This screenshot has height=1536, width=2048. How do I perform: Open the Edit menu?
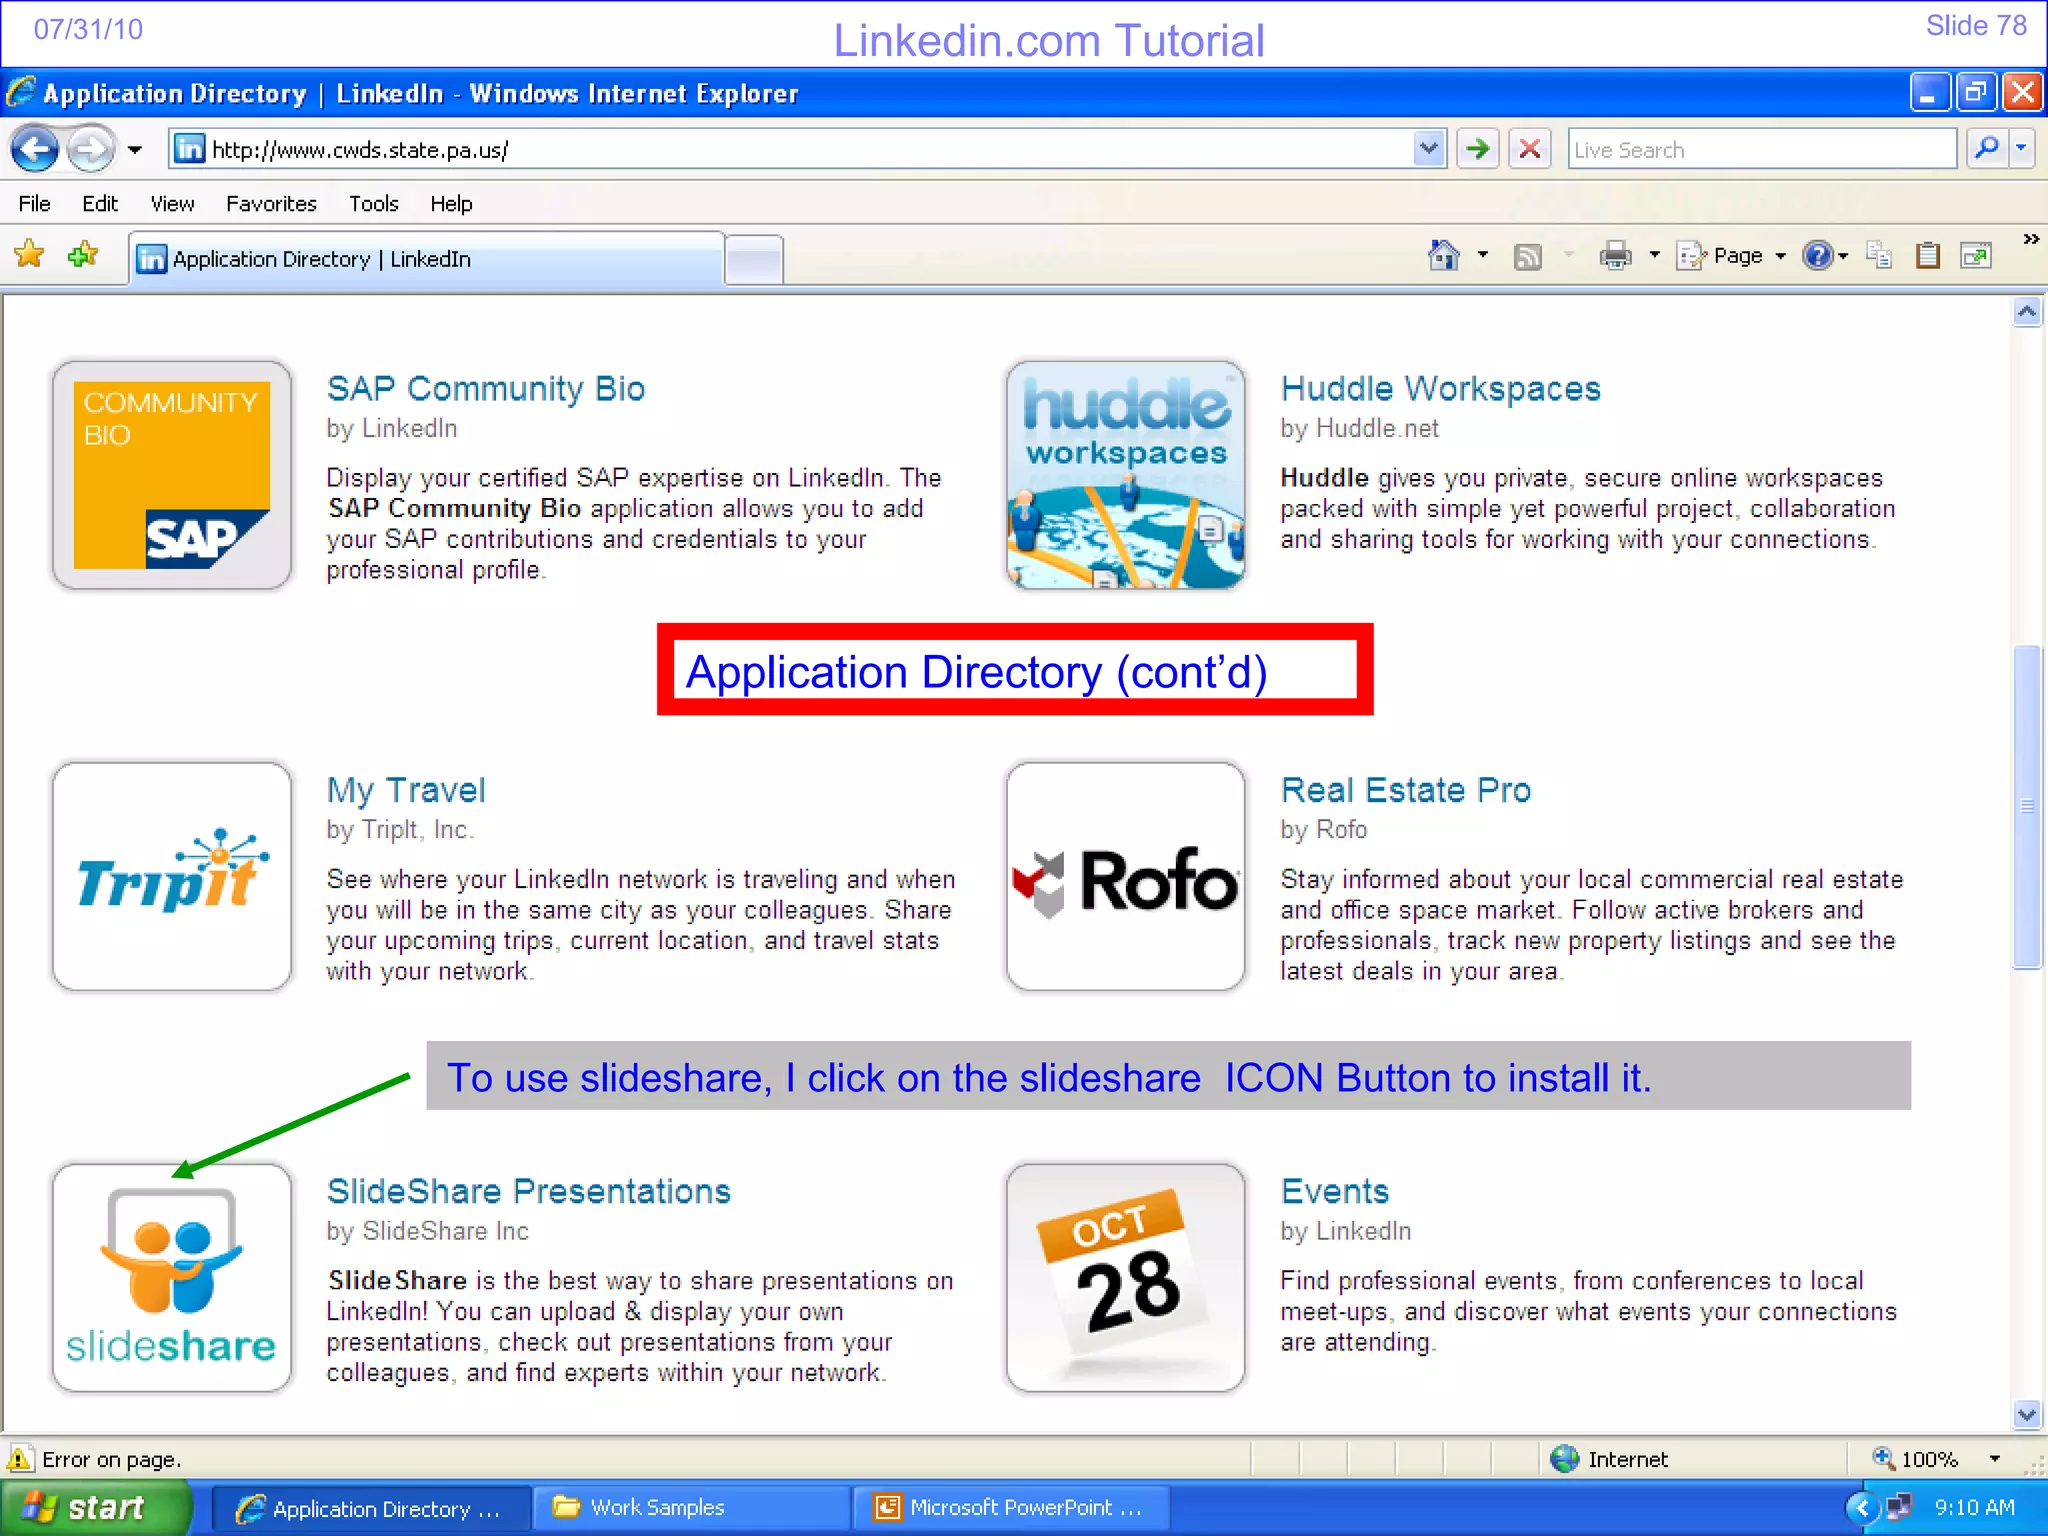[100, 204]
